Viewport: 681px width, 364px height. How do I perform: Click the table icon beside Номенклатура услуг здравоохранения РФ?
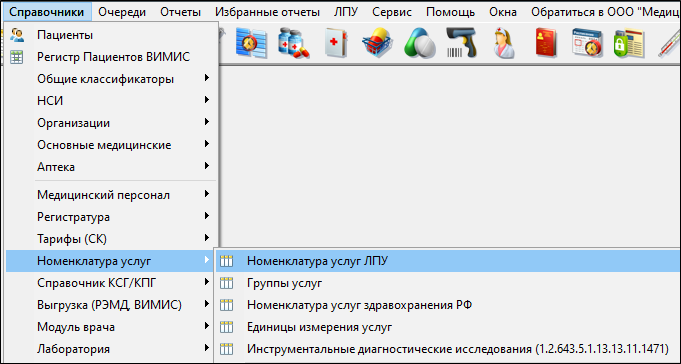[x=227, y=305]
